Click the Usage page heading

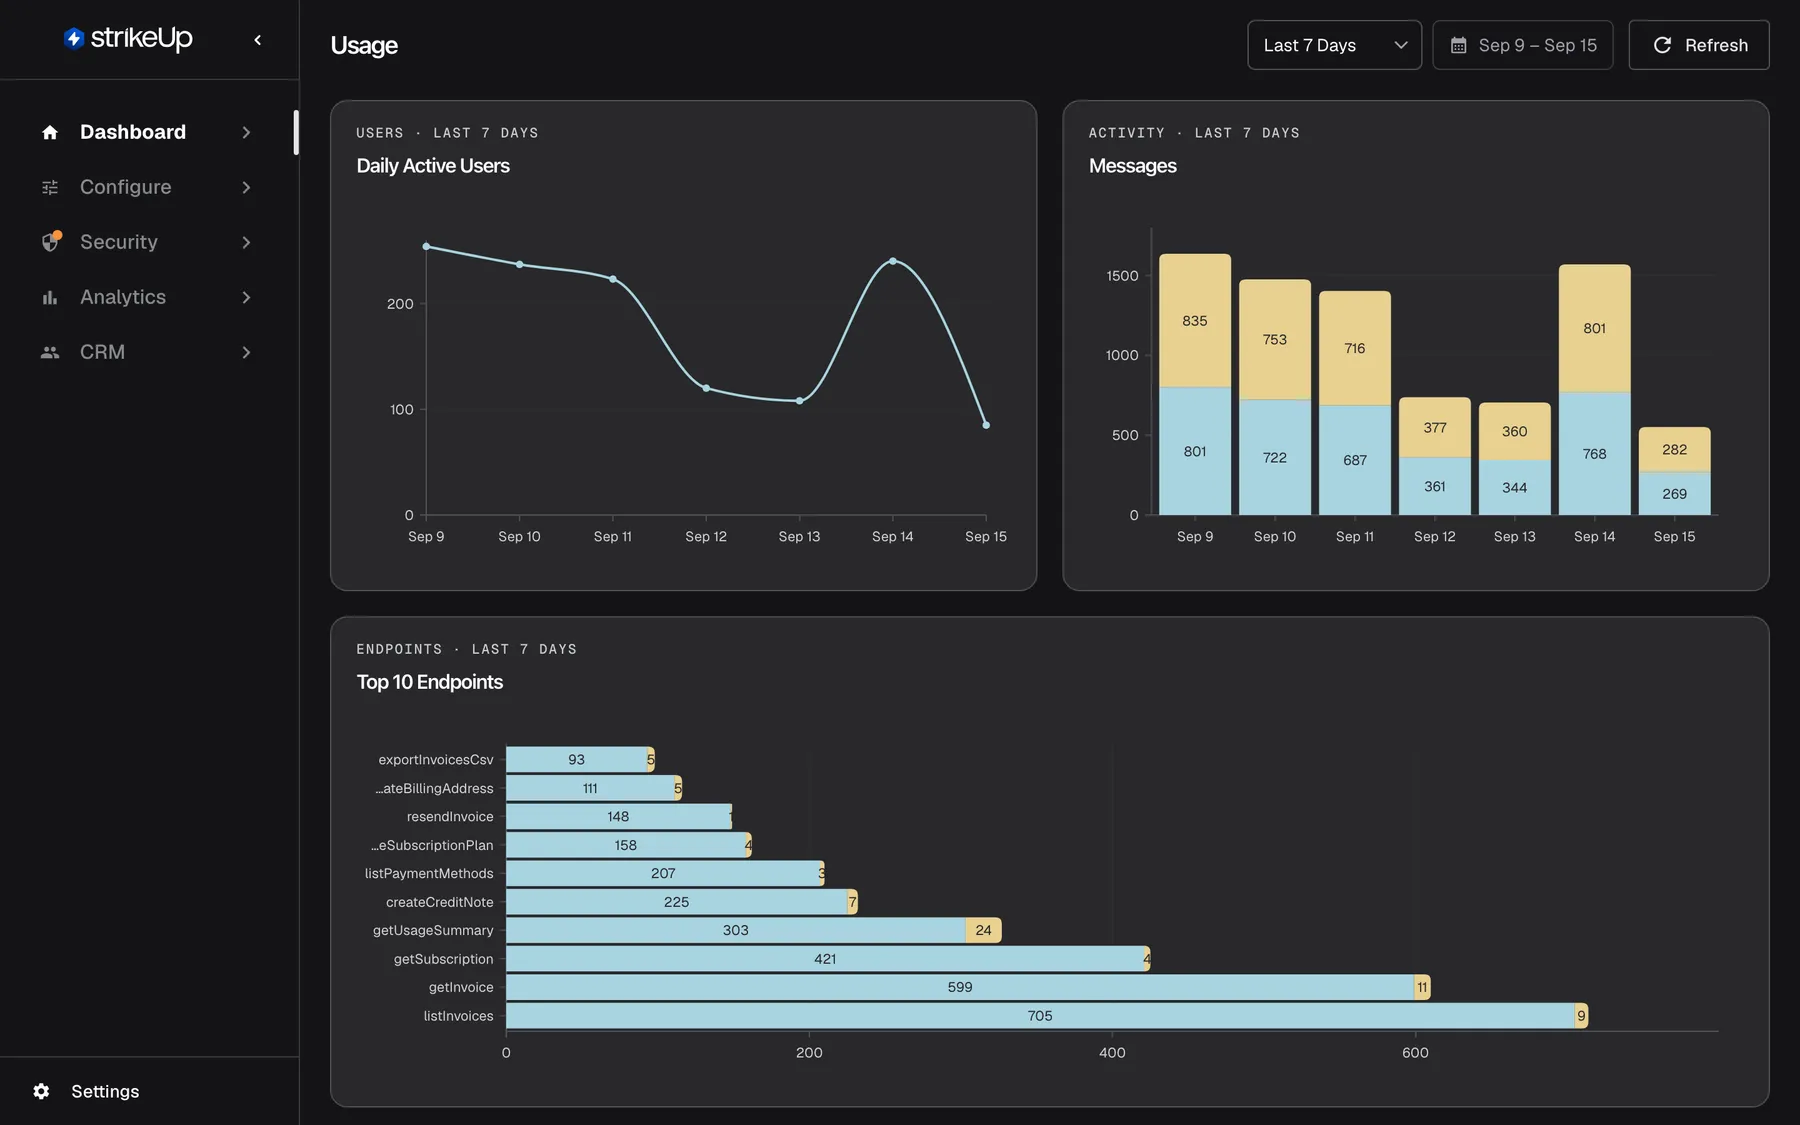click(x=364, y=46)
